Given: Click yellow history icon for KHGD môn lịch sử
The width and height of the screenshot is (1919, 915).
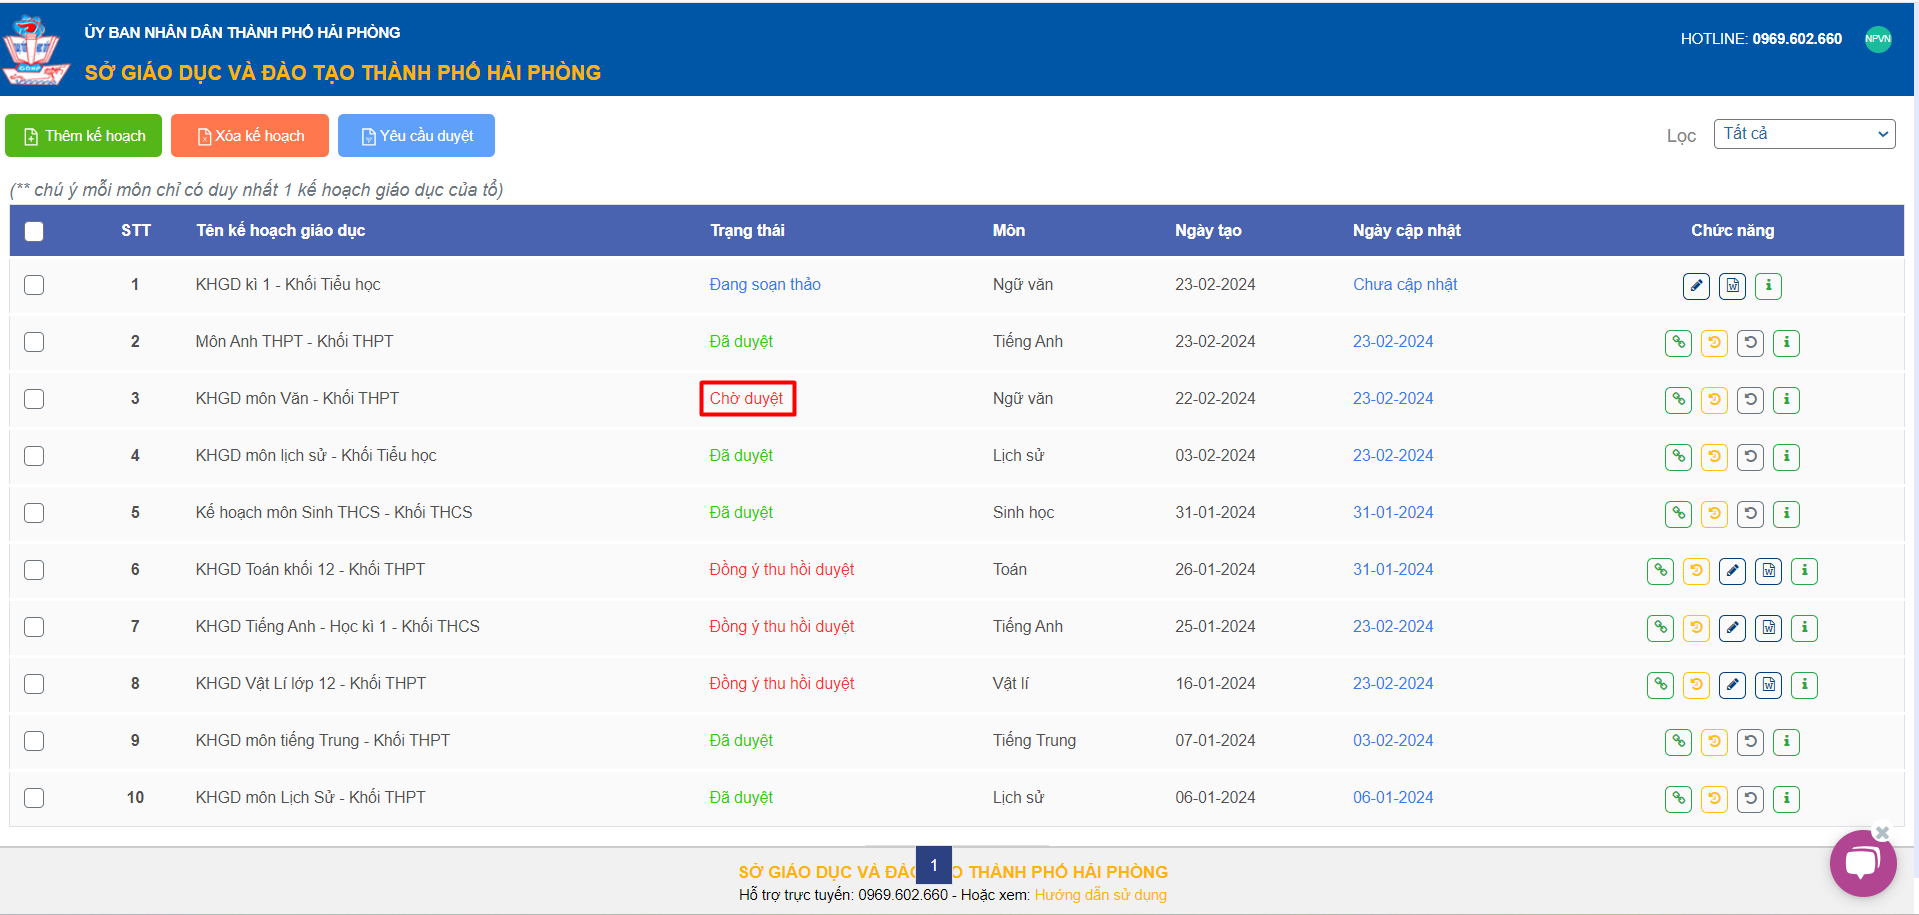Looking at the screenshot, I should (x=1714, y=457).
